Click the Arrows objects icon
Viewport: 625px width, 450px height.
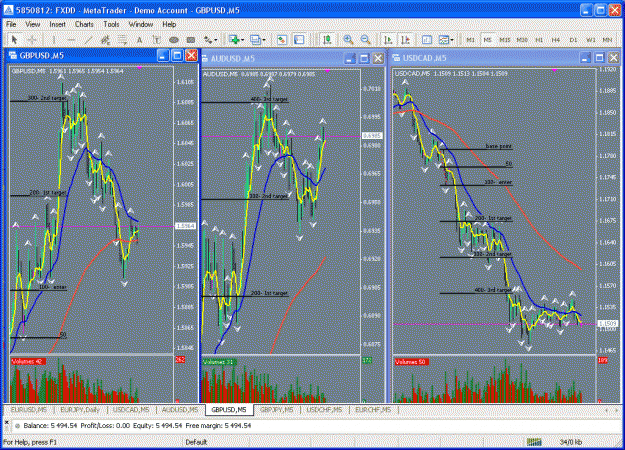pyautogui.click(x=208, y=39)
